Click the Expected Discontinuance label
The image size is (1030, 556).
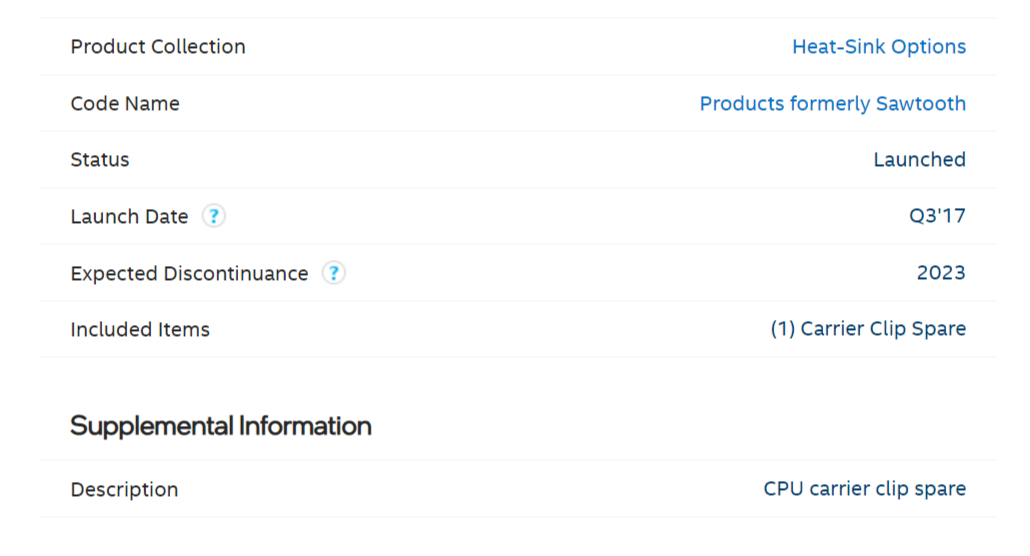189,274
